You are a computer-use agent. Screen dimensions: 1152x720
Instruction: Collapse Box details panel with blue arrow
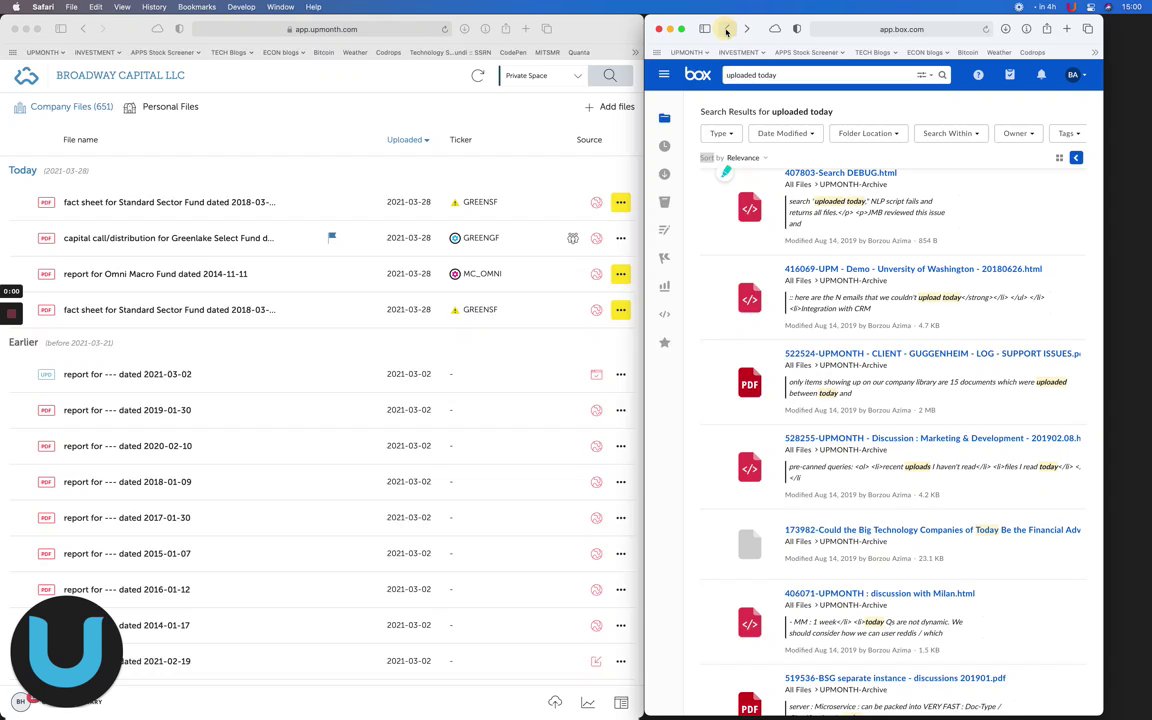1076,158
